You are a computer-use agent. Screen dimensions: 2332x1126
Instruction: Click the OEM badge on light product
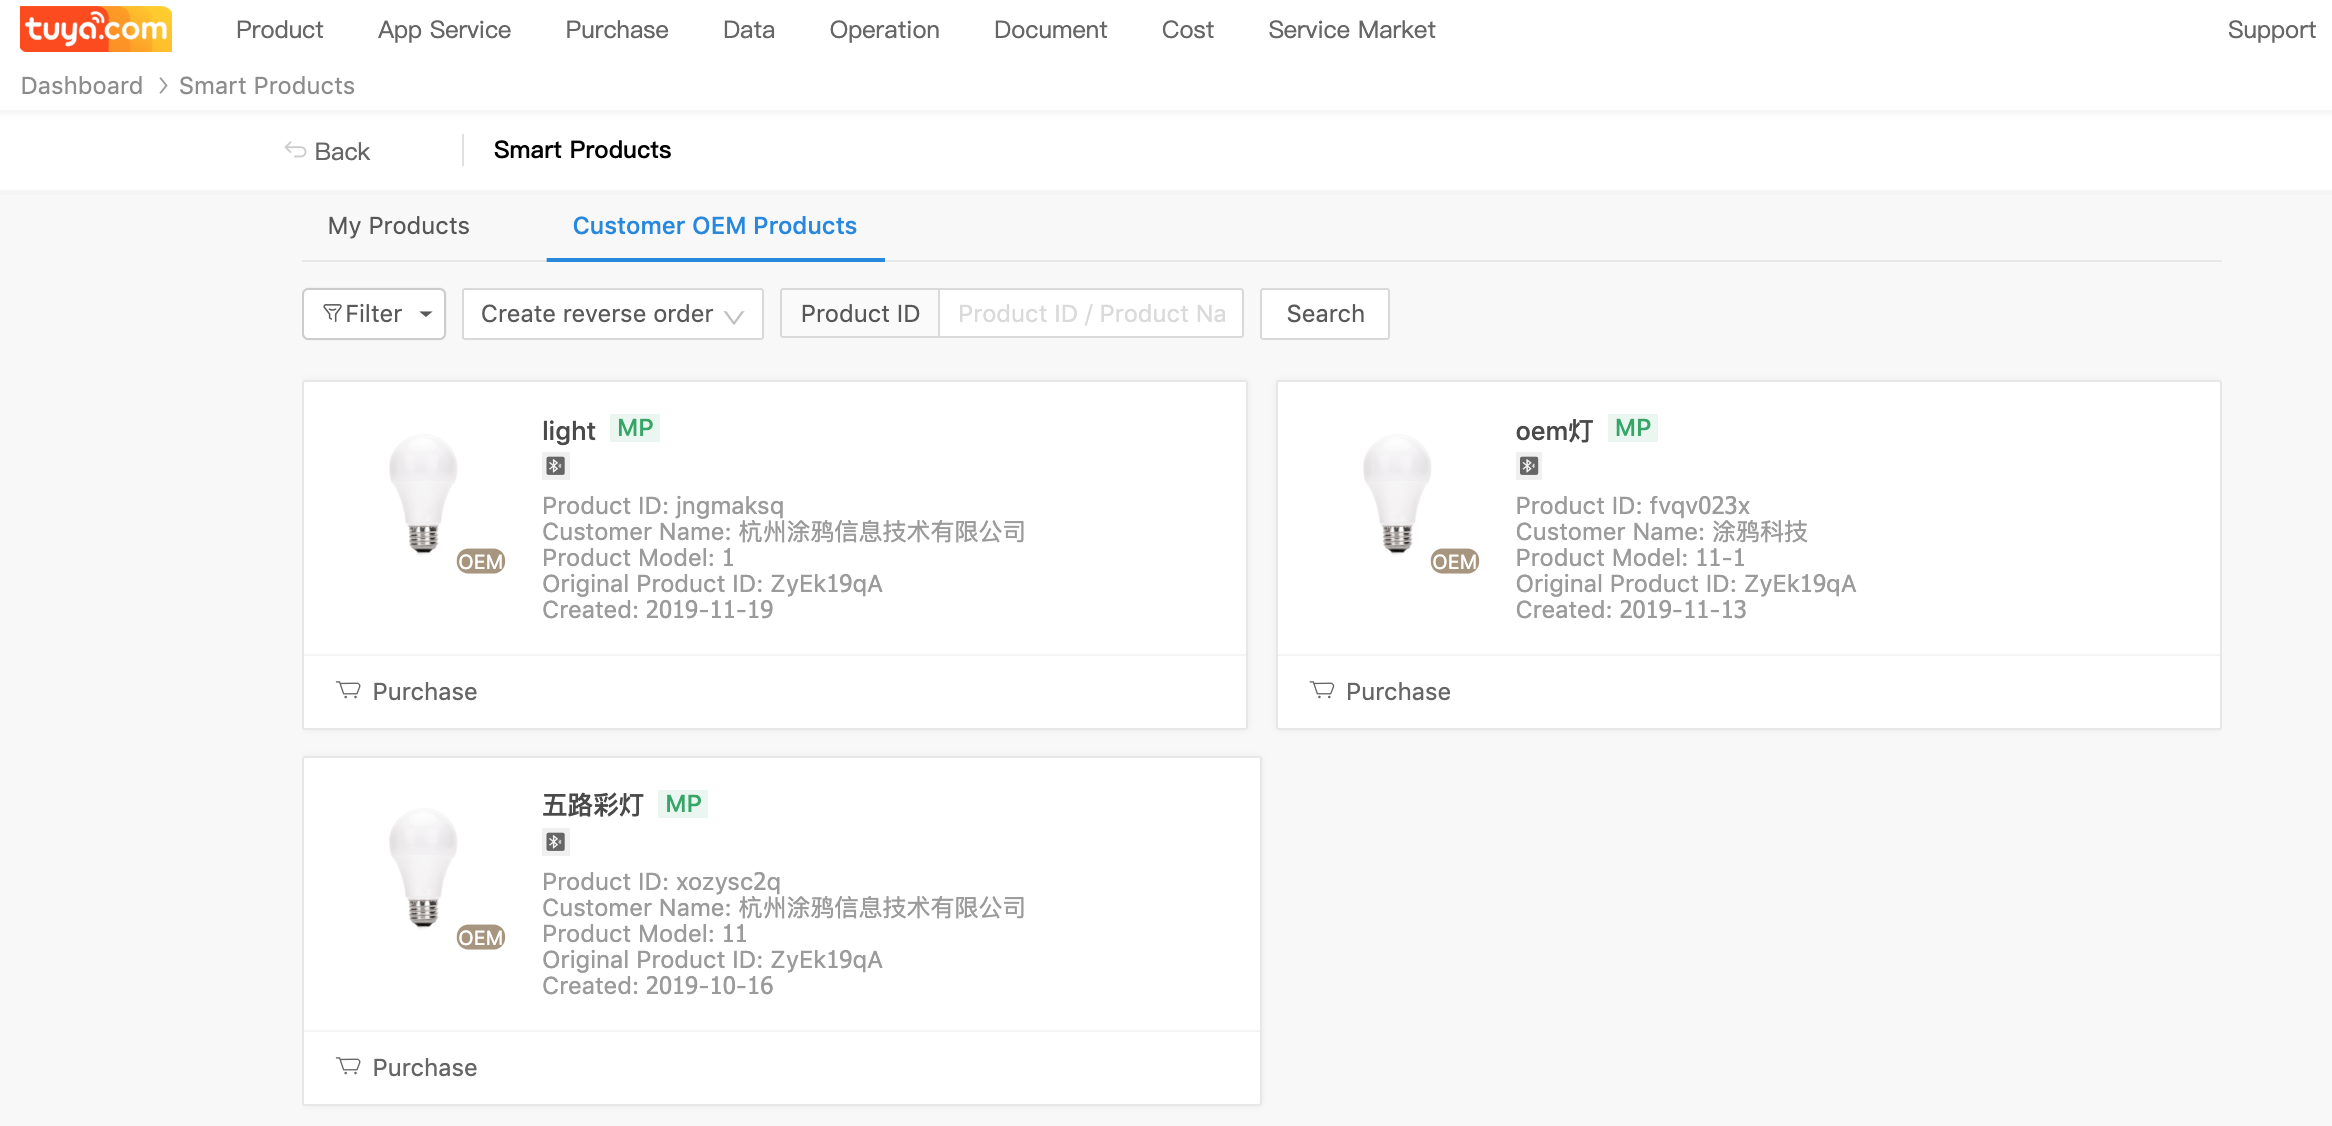(481, 562)
